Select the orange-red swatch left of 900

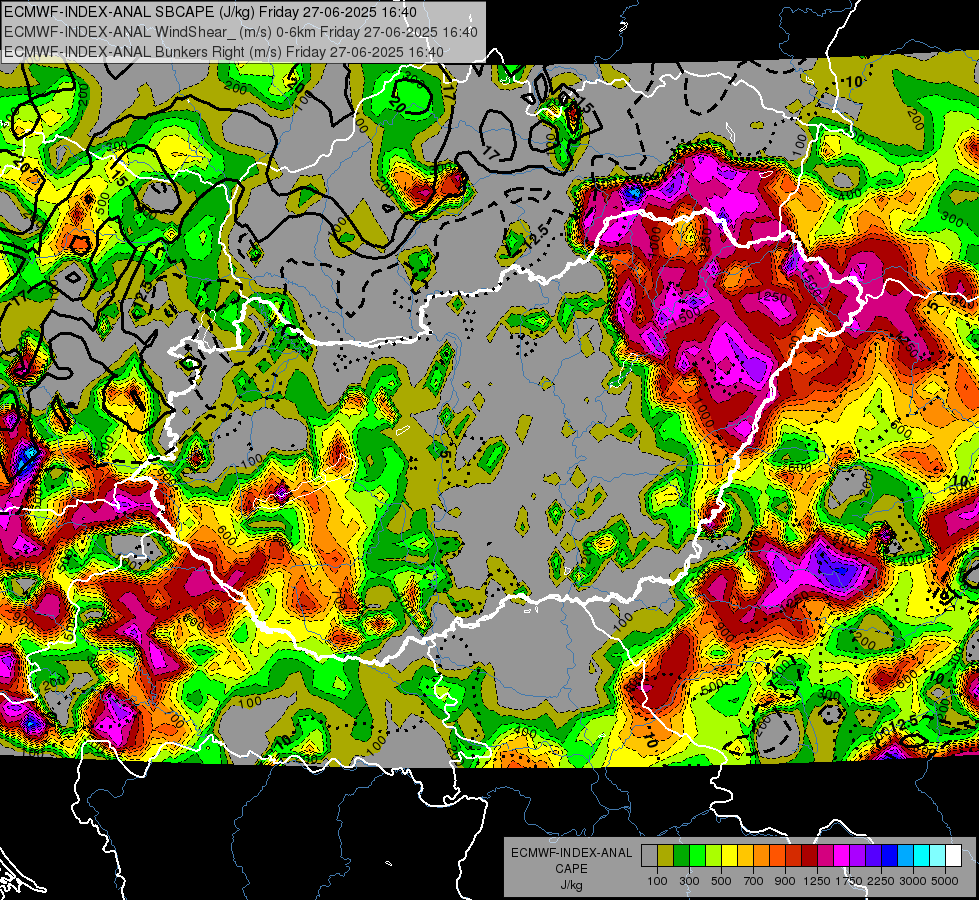point(777,856)
